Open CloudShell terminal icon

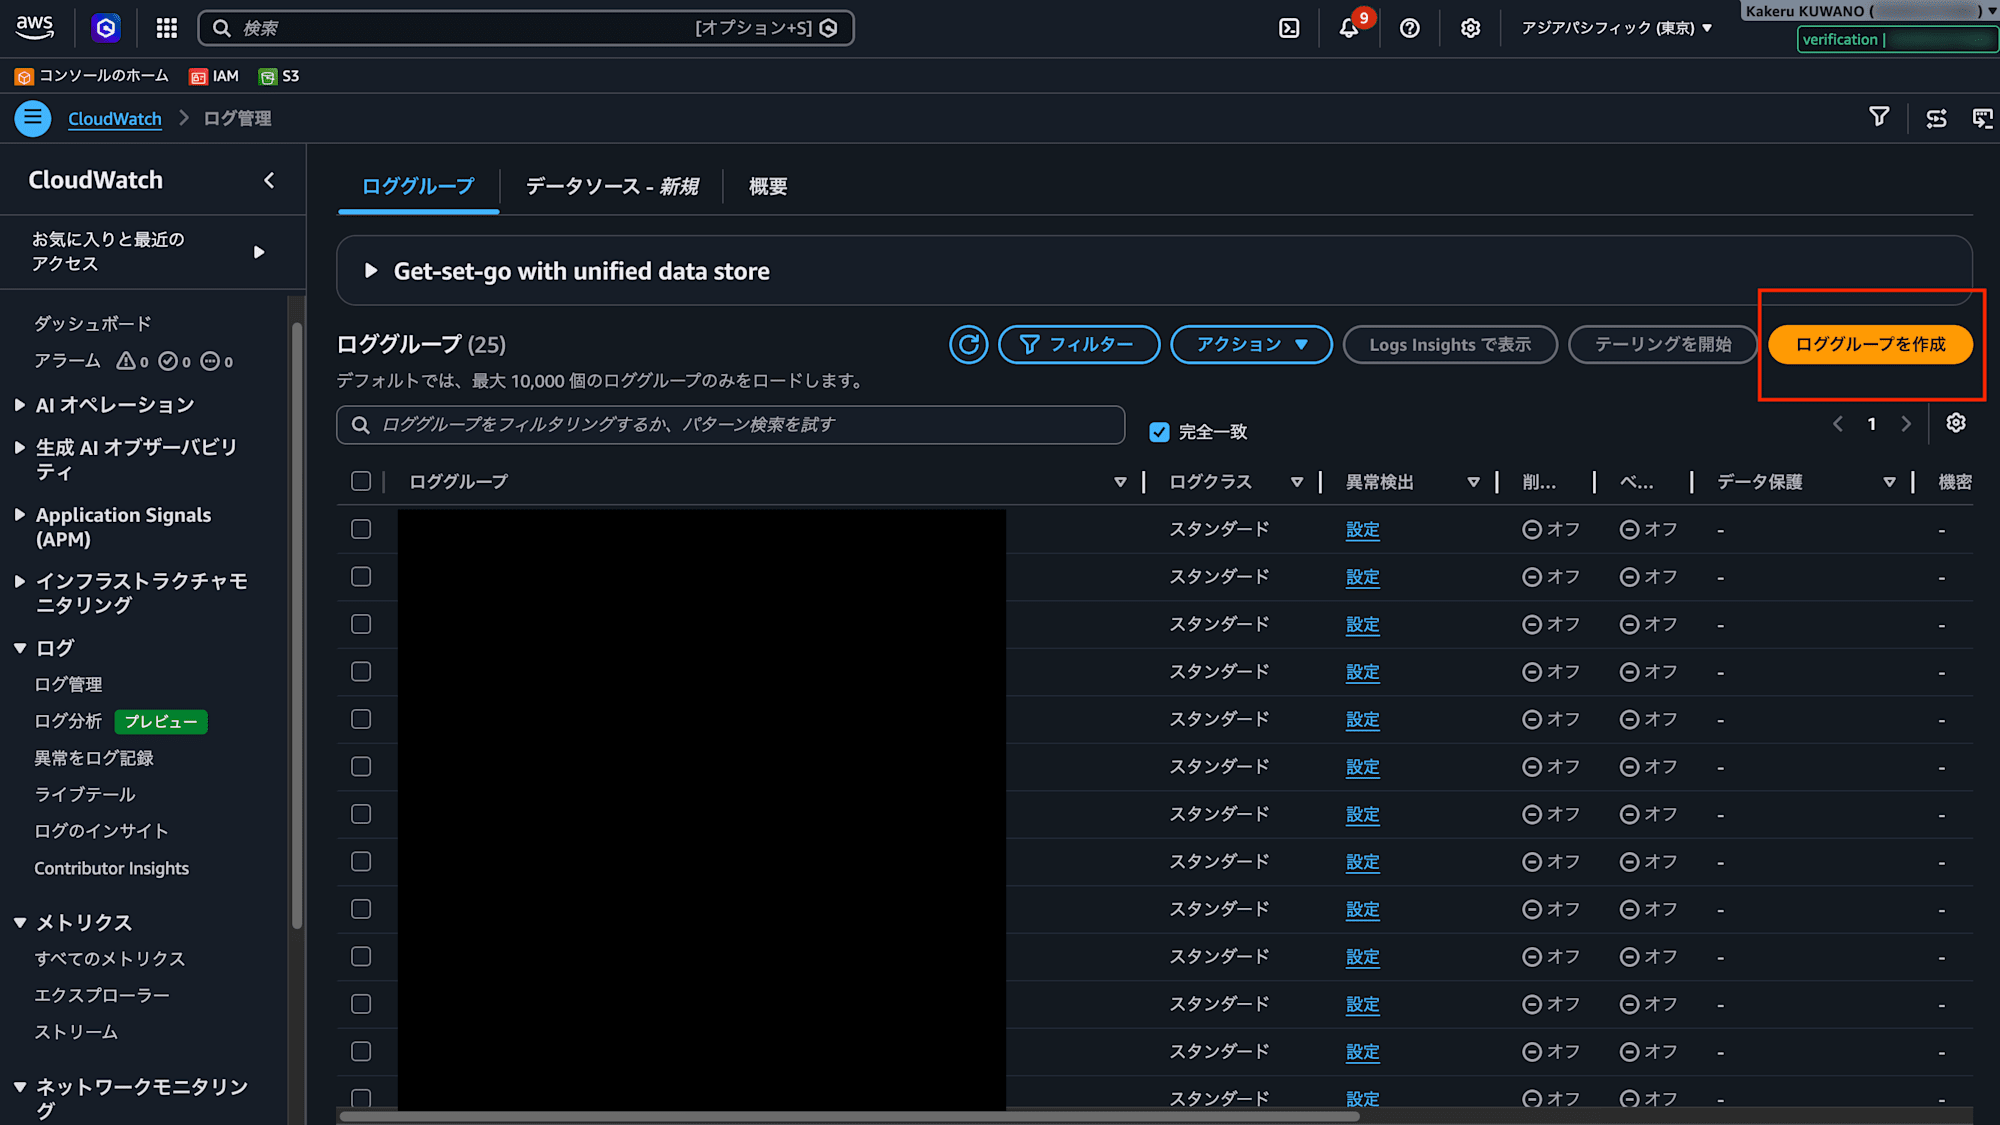(1289, 28)
